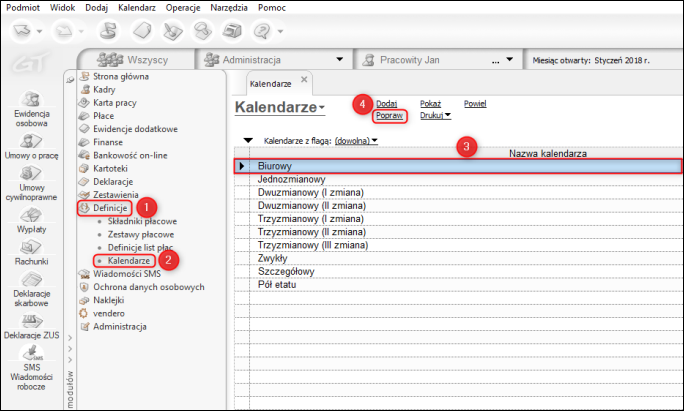Click the Powiel link

(475, 103)
